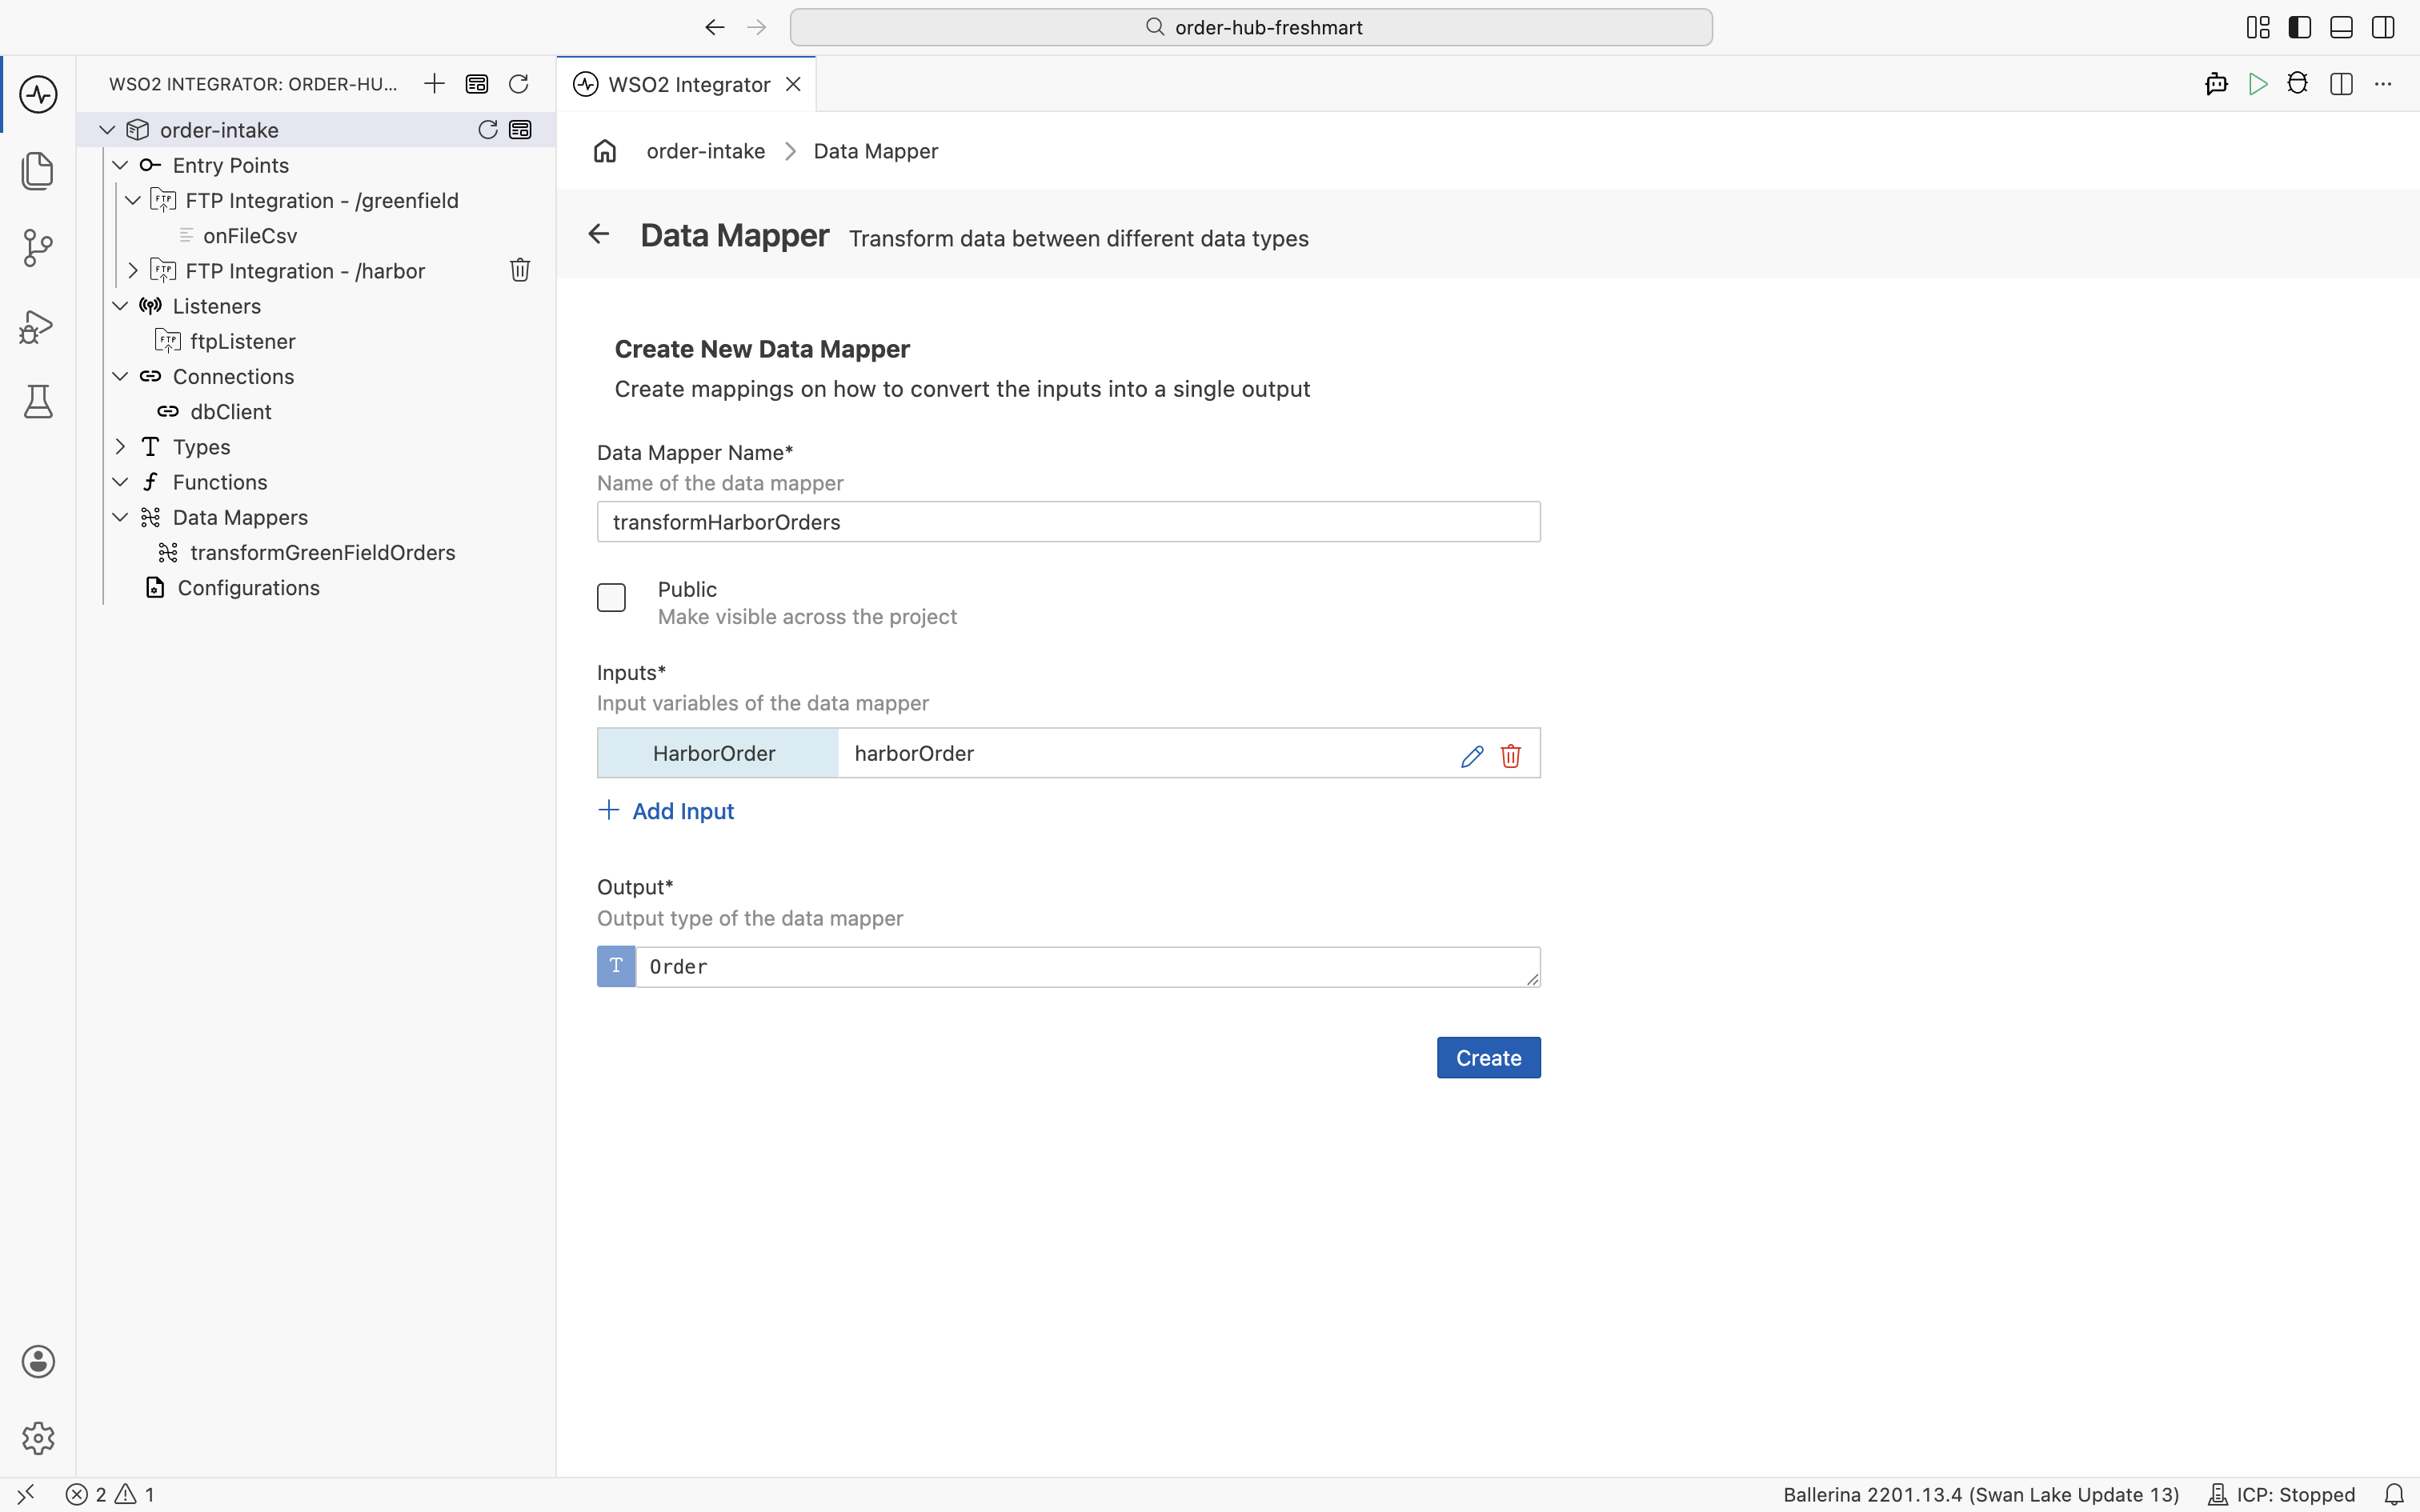The width and height of the screenshot is (2420, 1512).
Task: Open the Testing flask icon
Action: (x=38, y=402)
